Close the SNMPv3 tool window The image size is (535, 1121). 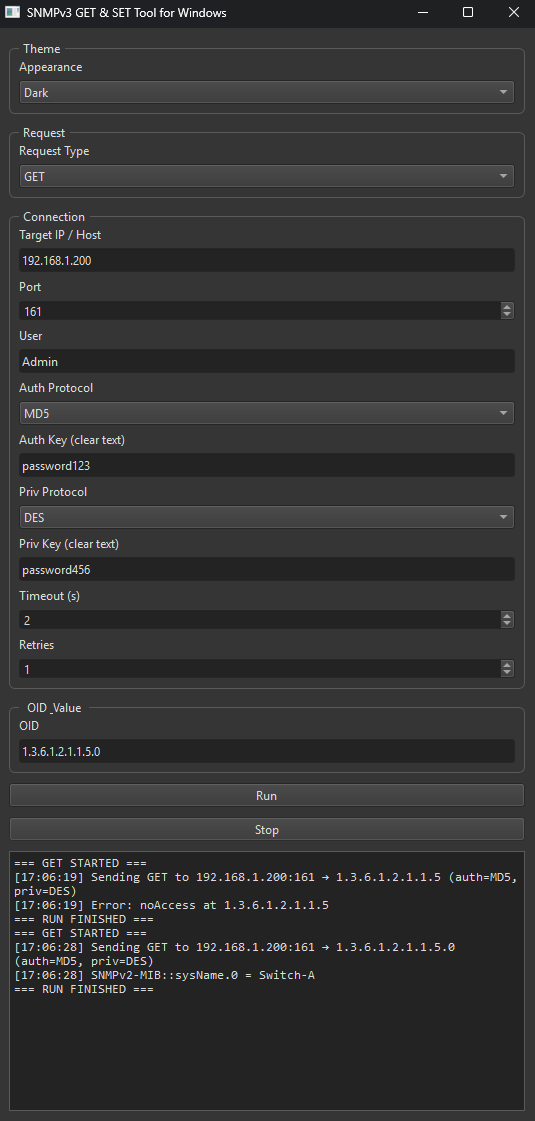(x=513, y=12)
